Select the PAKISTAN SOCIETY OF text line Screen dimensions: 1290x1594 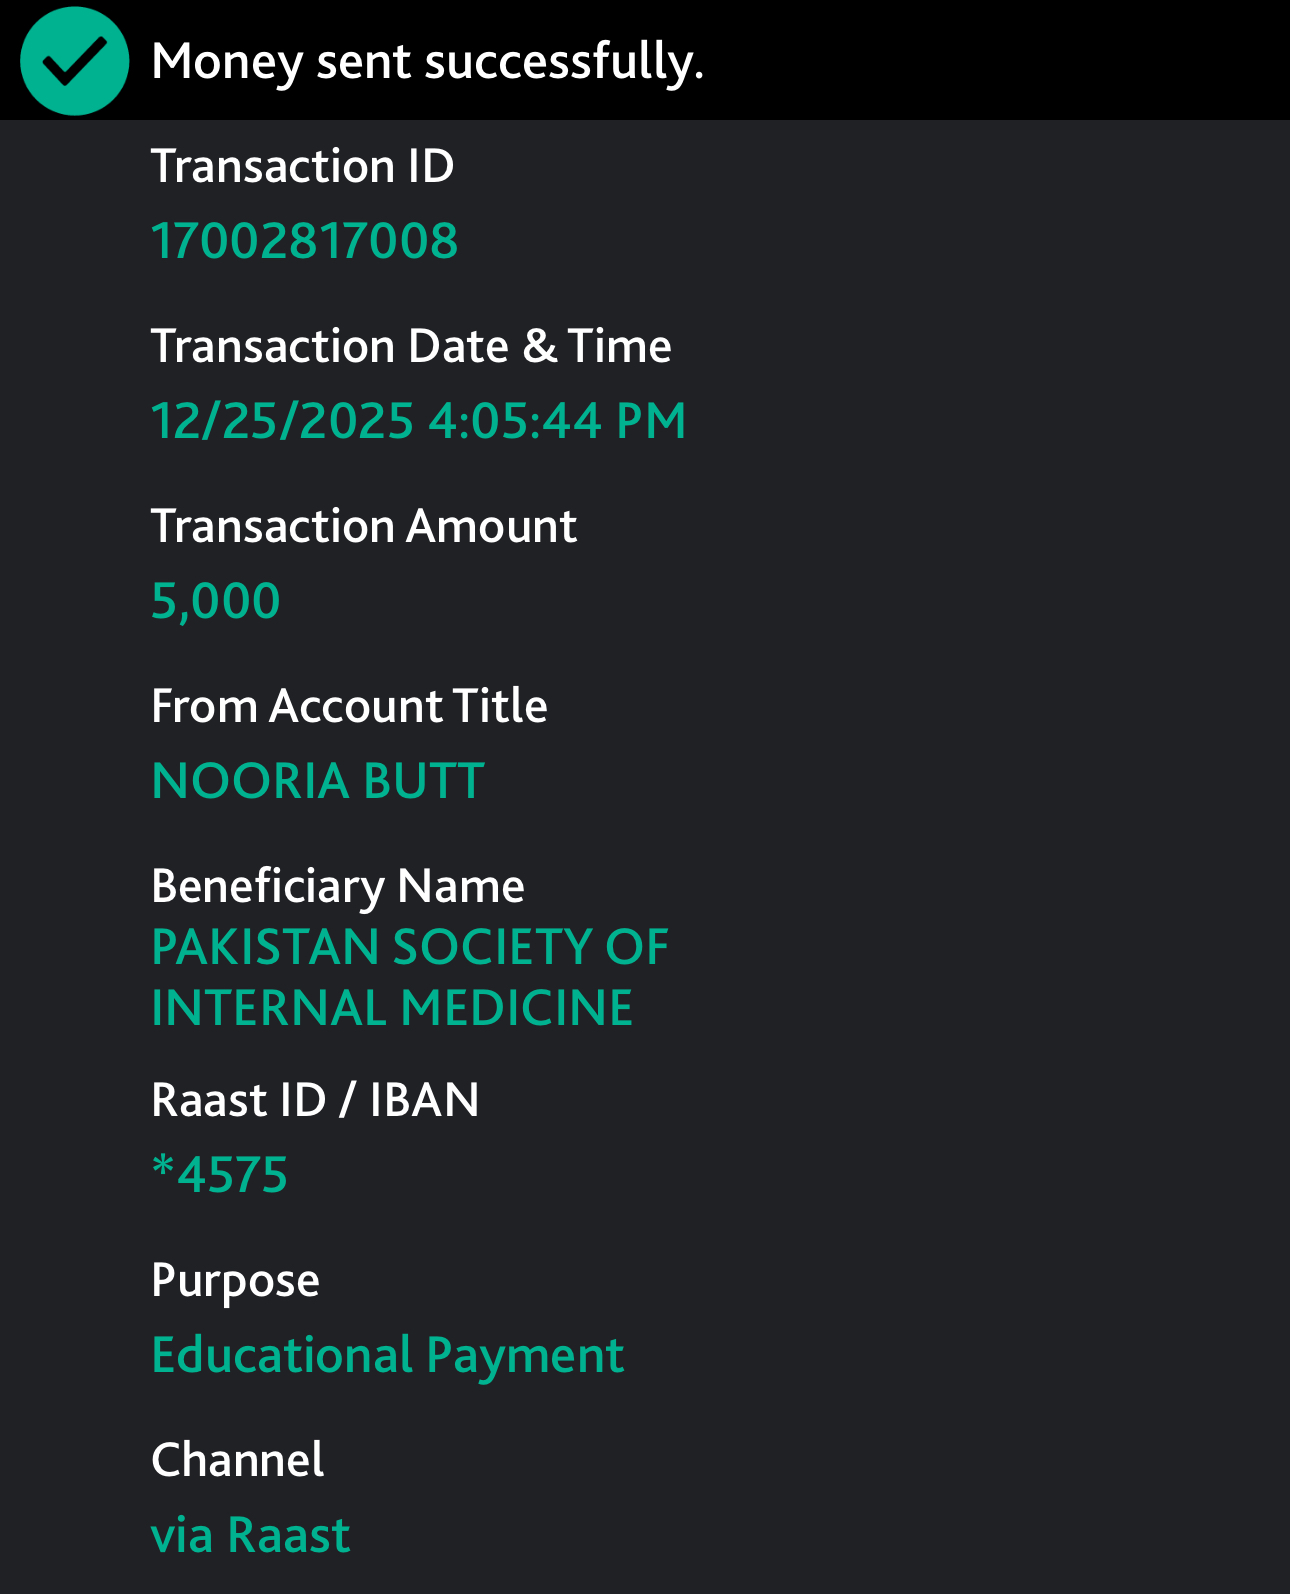(x=410, y=947)
